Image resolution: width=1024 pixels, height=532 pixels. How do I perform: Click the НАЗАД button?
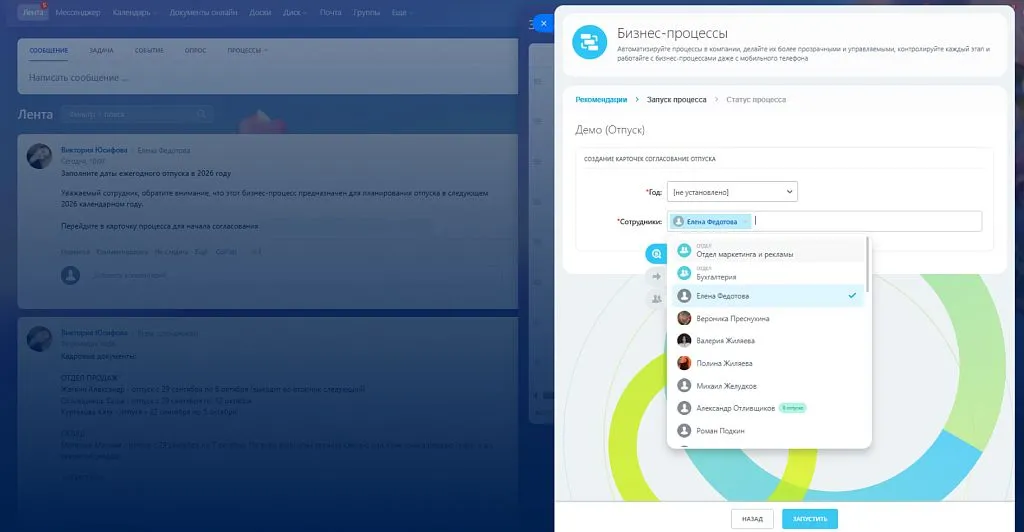click(752, 519)
